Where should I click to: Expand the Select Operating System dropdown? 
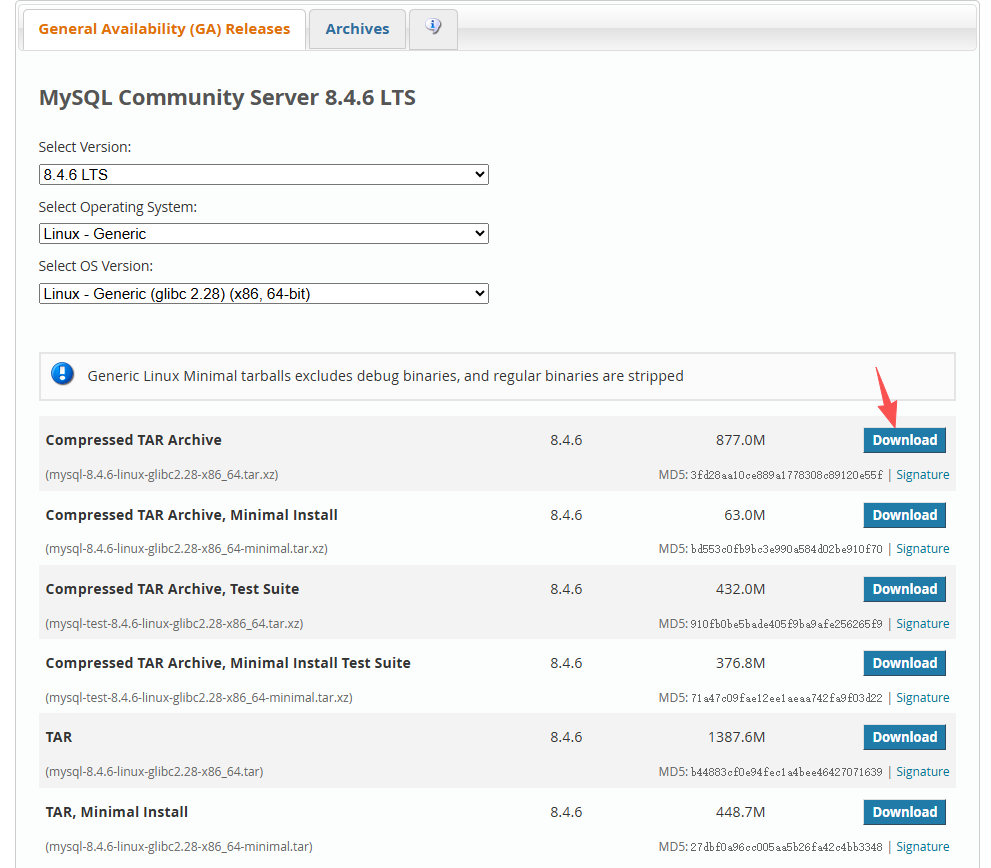264,234
